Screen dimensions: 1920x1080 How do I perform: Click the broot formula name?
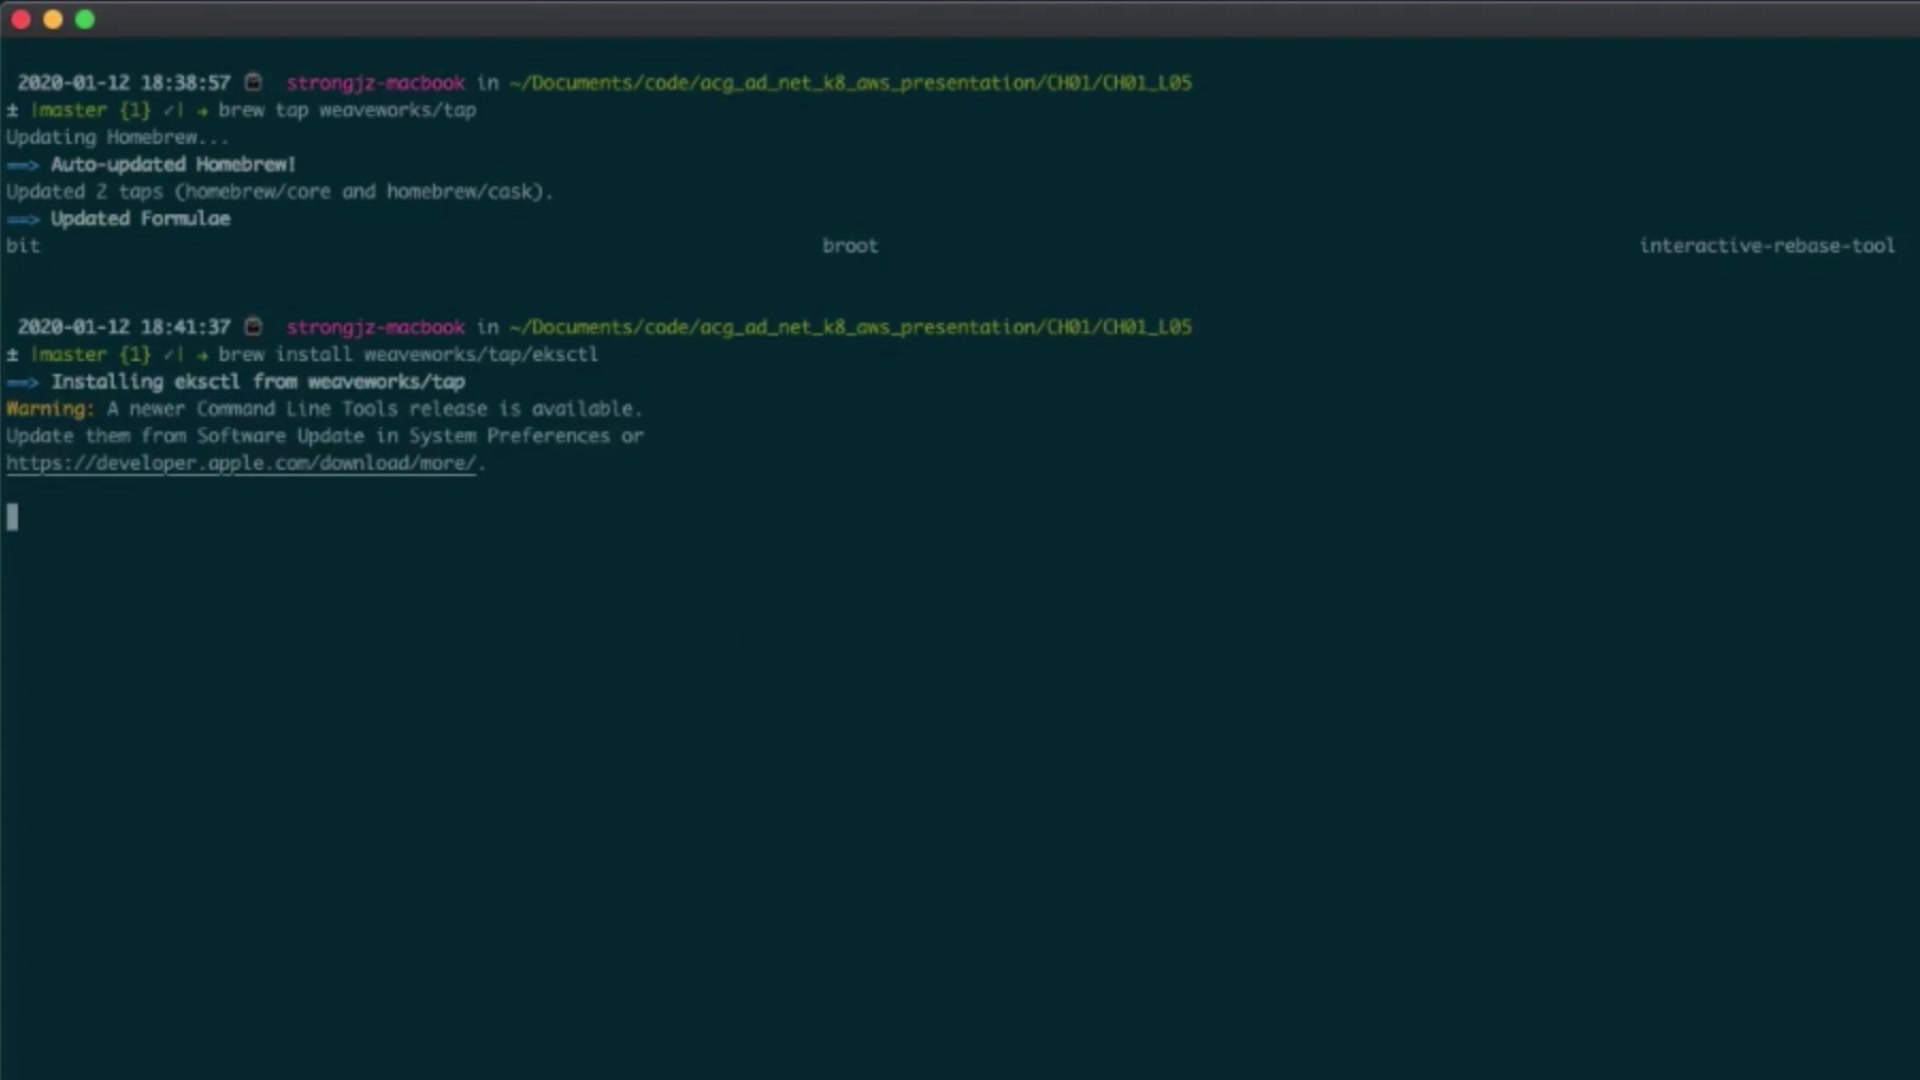coord(849,246)
